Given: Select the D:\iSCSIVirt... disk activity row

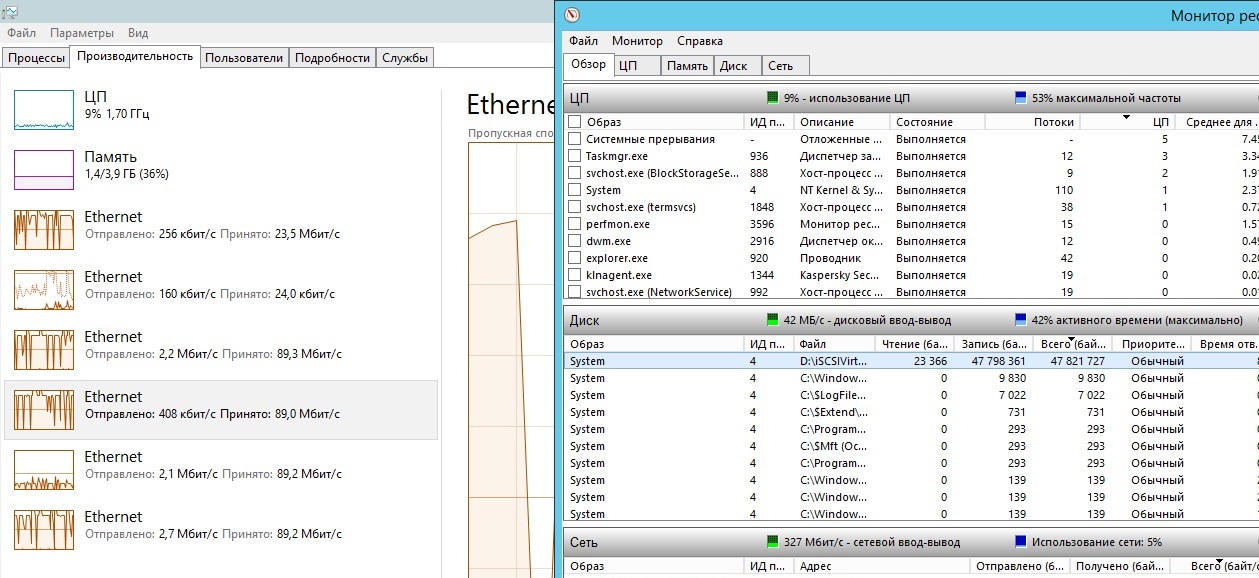Looking at the screenshot, I should pos(911,361).
